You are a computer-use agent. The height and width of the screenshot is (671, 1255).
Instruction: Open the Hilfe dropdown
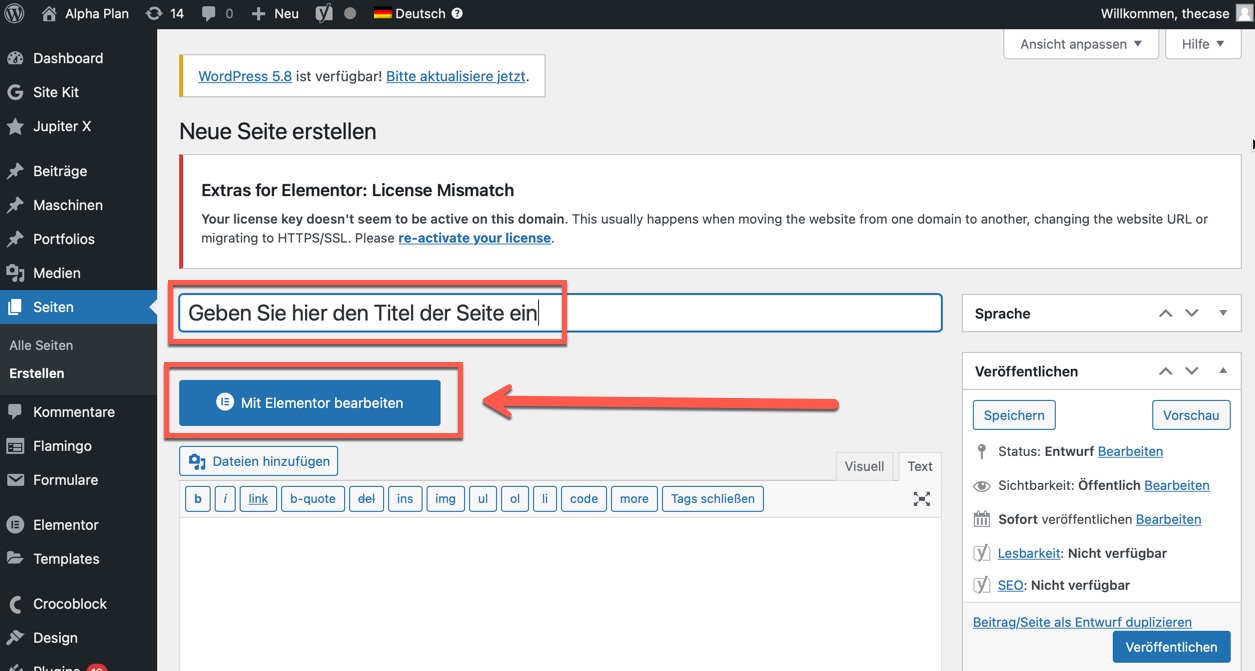coord(1202,44)
